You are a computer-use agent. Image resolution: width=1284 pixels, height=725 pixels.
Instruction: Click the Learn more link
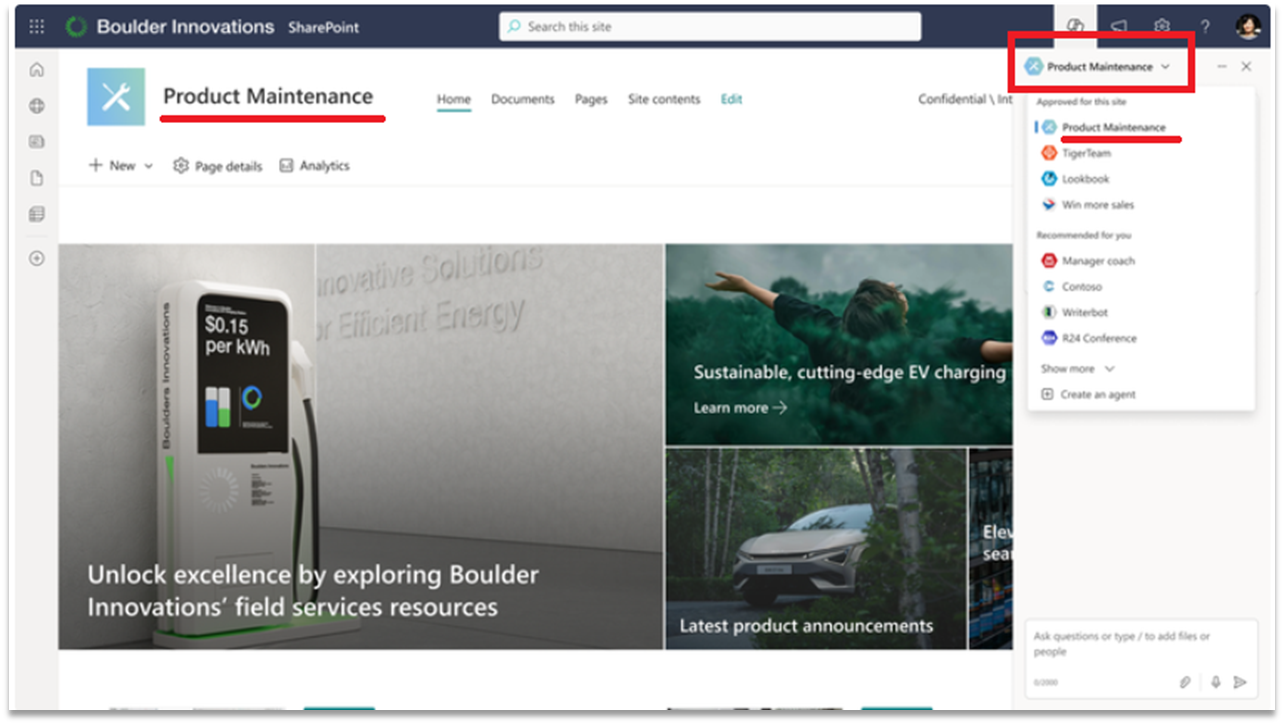(x=740, y=408)
